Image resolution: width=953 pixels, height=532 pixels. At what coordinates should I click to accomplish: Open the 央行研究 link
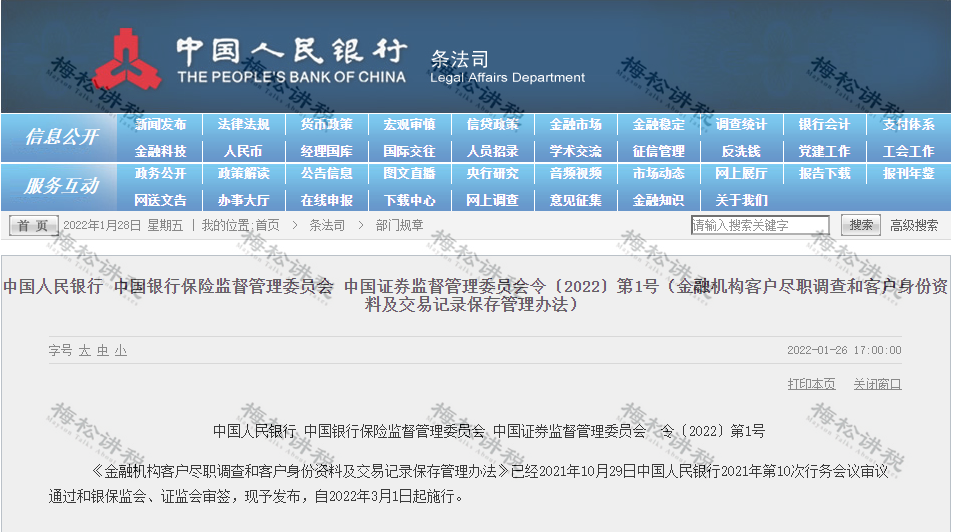492,174
